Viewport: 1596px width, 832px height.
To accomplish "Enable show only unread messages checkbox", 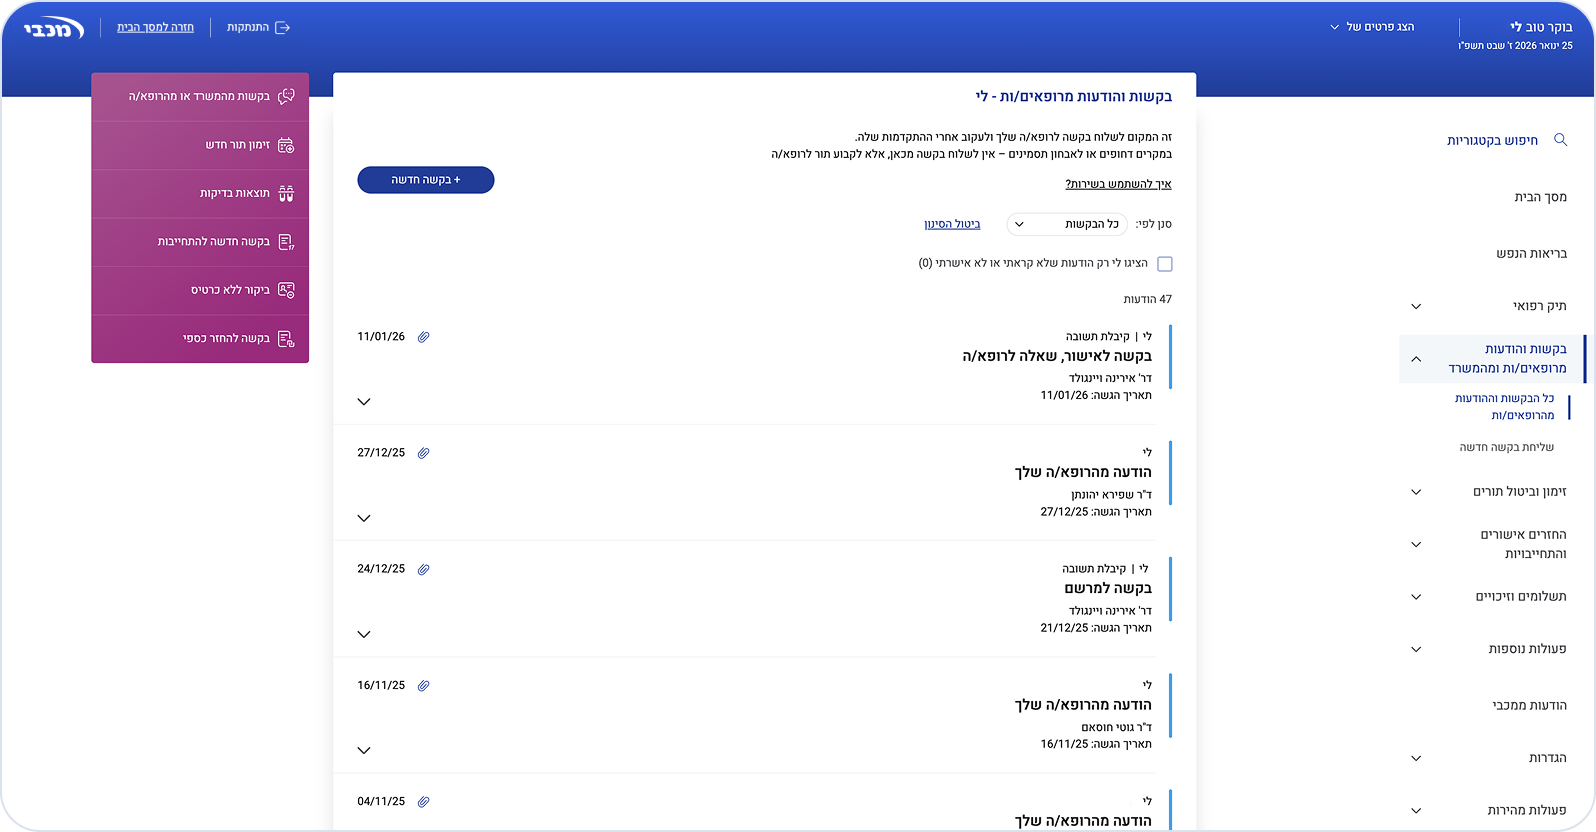I will coord(1164,264).
